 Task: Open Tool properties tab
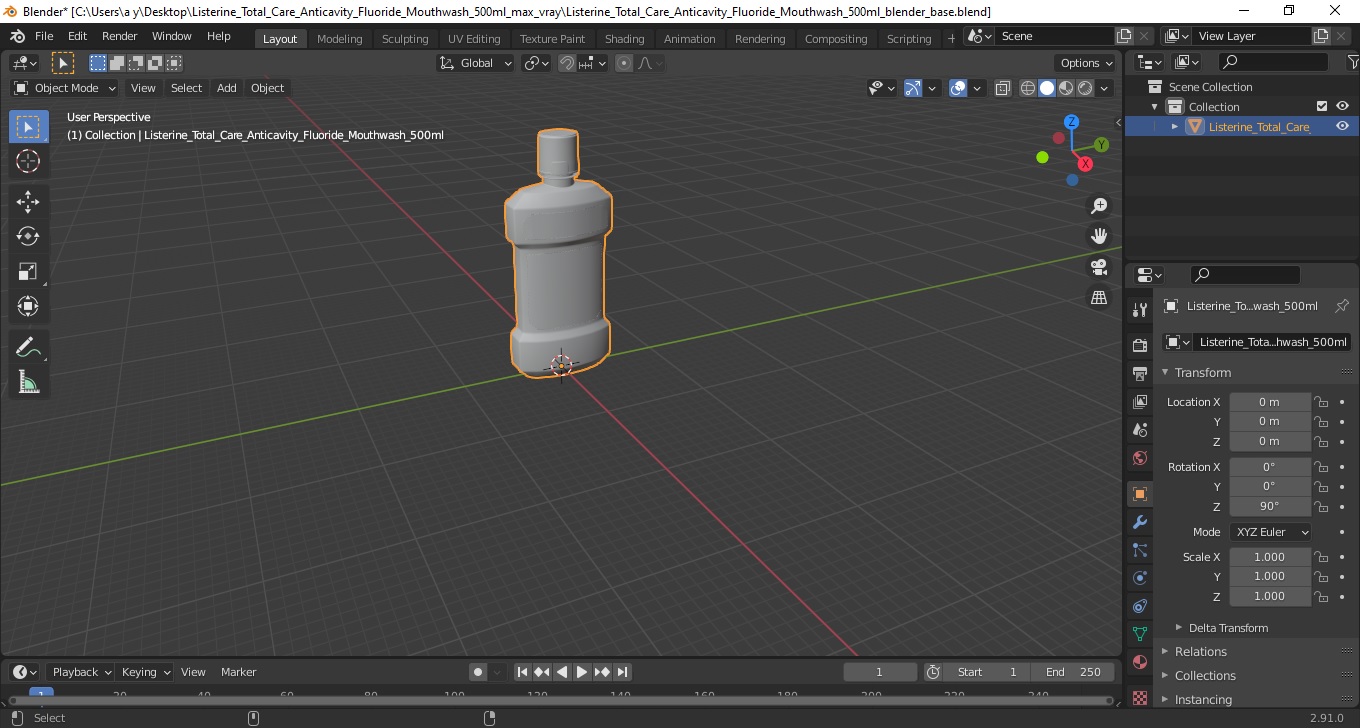tap(1139, 310)
